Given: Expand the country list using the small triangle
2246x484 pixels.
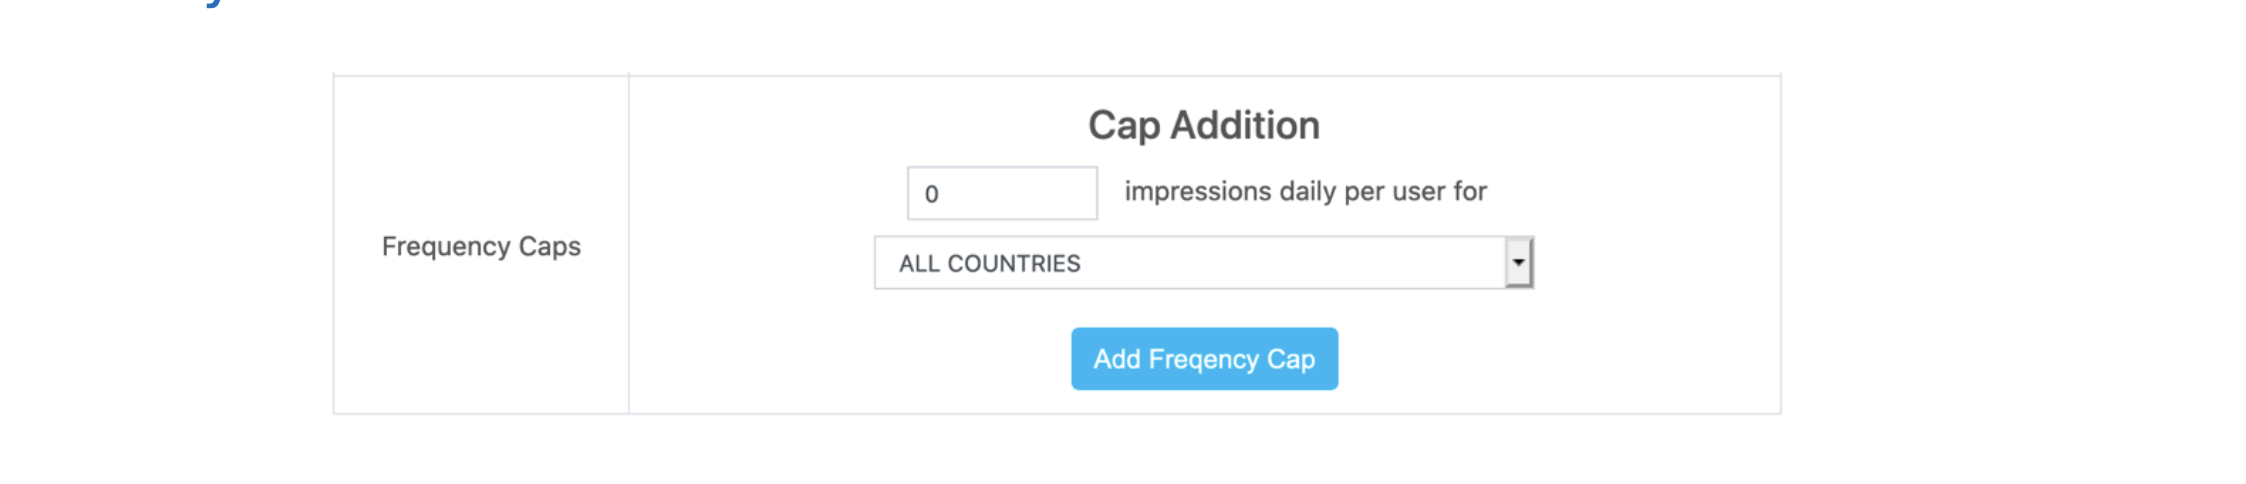Looking at the screenshot, I should pyautogui.click(x=1519, y=263).
